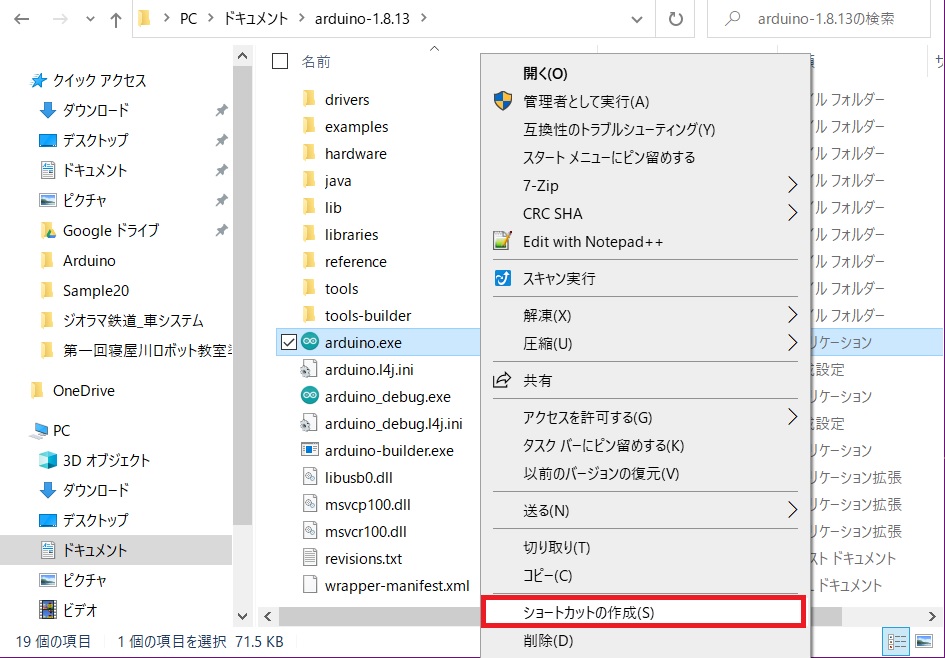
Task: Click the arduino.l4j.ini settings file icon
Action: pos(309,369)
